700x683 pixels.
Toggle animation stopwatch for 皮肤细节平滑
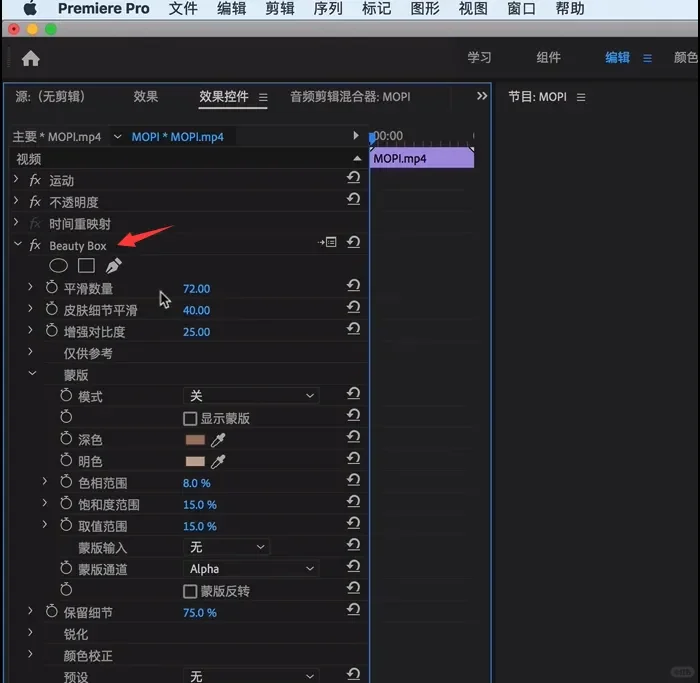point(52,308)
